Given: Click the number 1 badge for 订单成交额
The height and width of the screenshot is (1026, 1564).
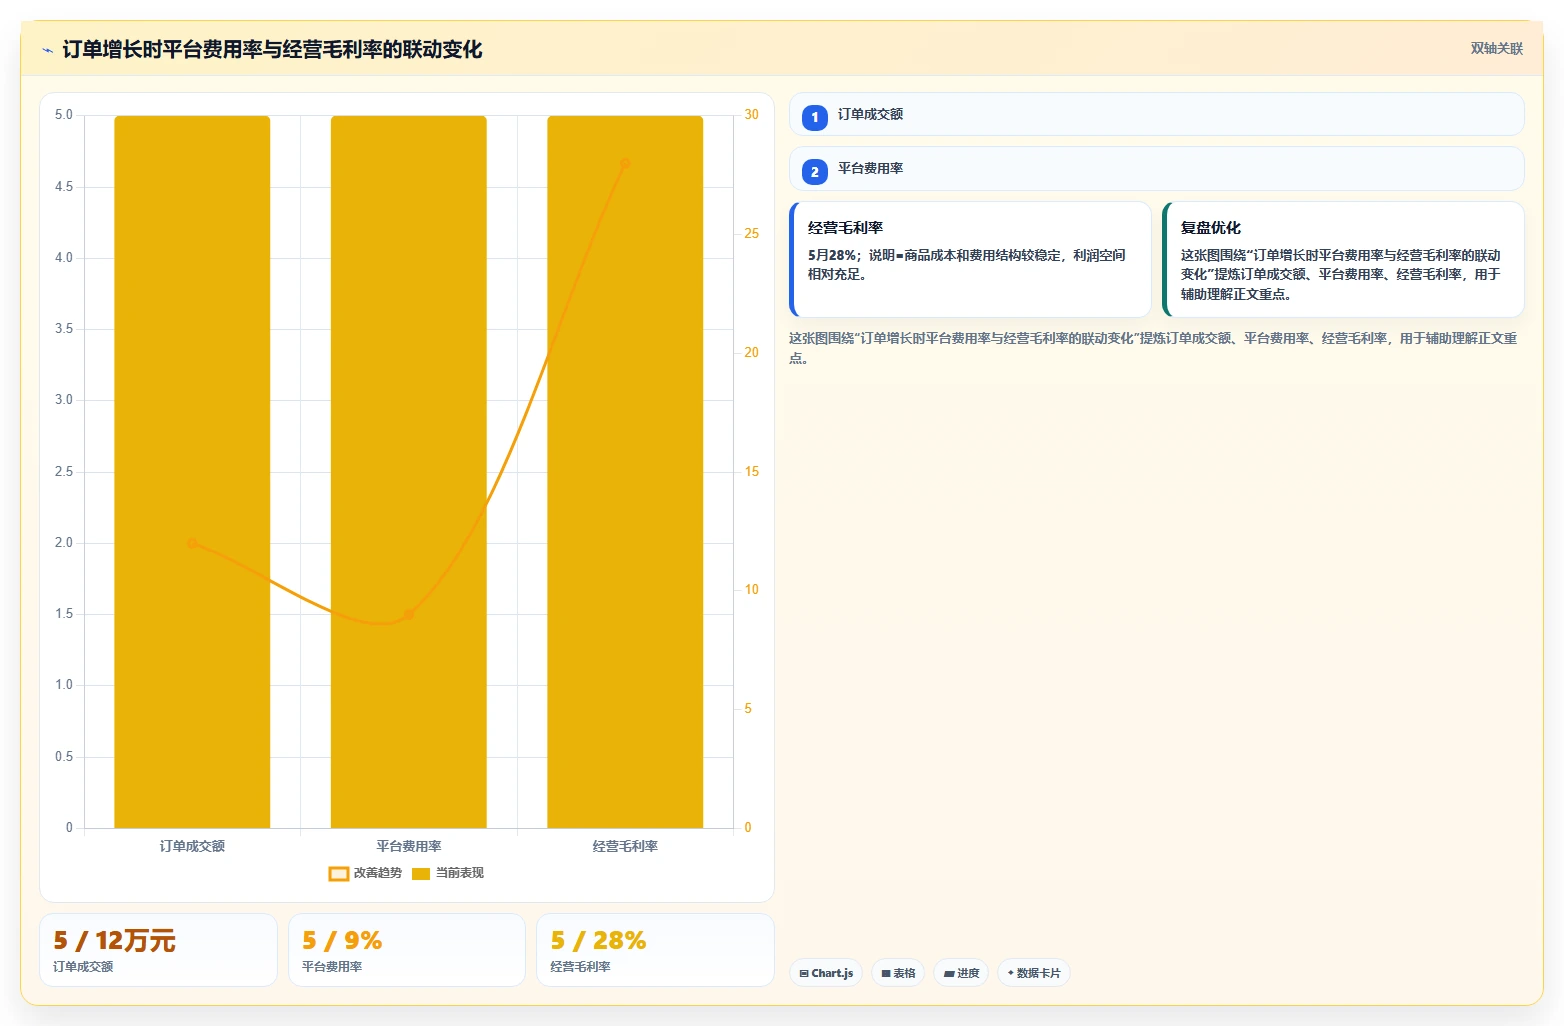Looking at the screenshot, I should coord(814,117).
